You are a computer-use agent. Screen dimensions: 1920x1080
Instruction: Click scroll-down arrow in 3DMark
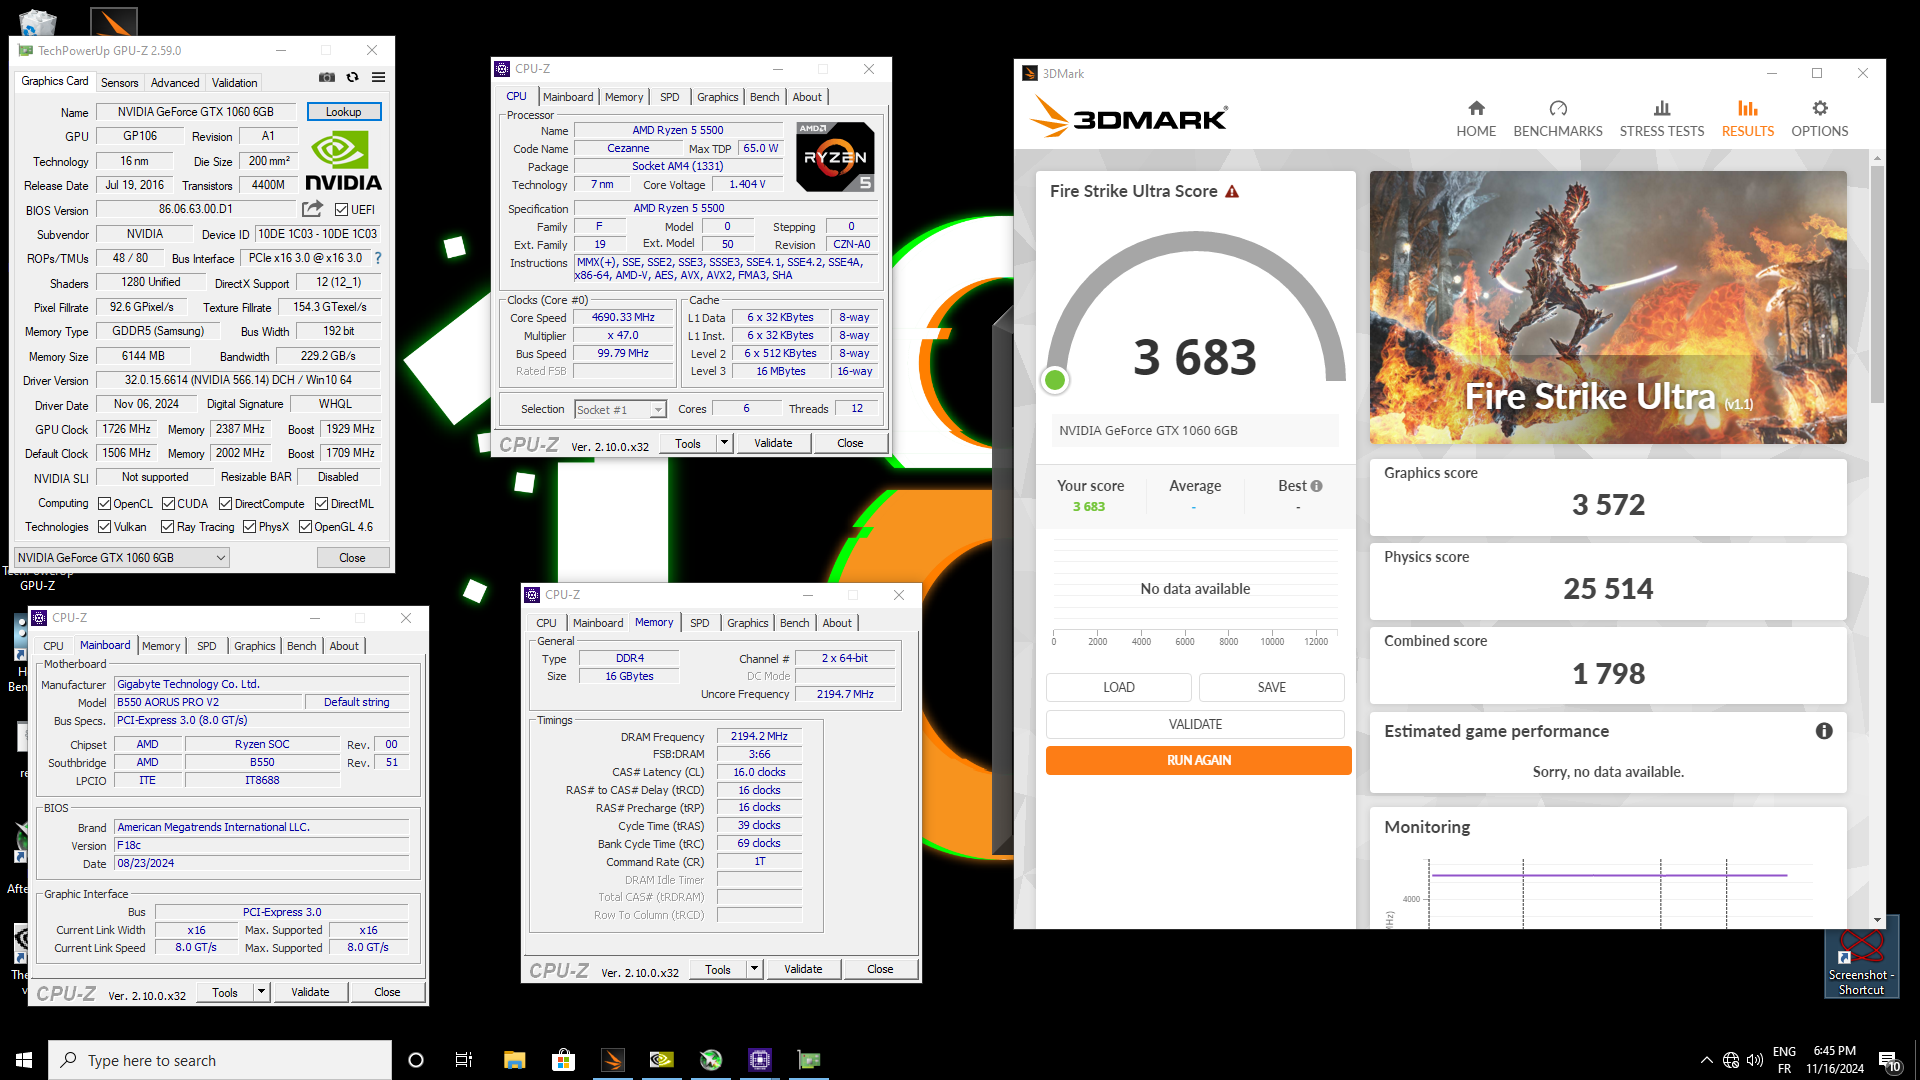click(x=1877, y=920)
